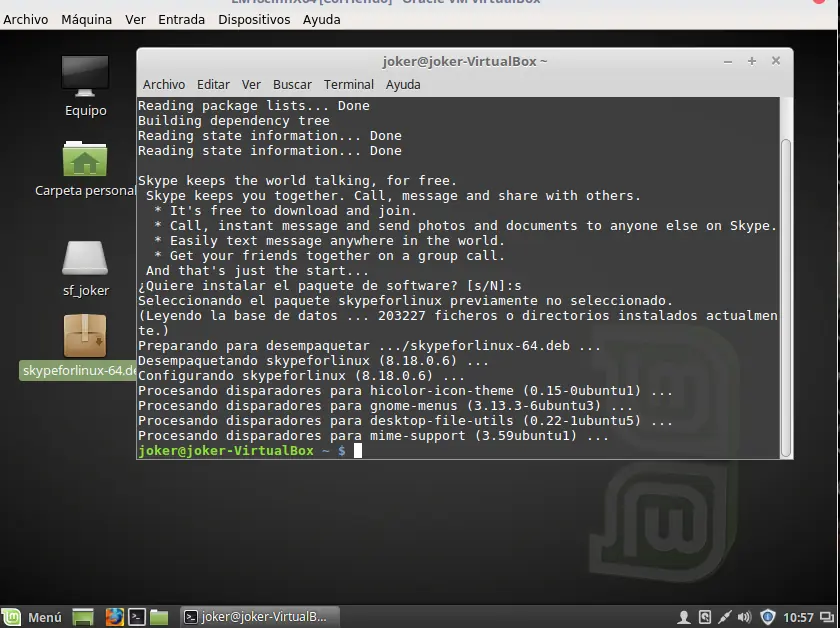Open the network connection tray icon

[x=724, y=618]
